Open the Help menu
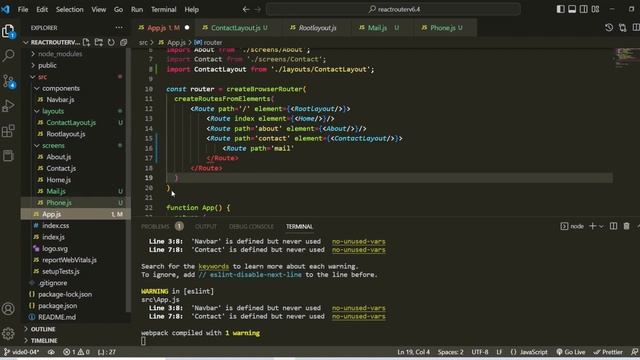The image size is (640, 360). pyautogui.click(x=191, y=9)
